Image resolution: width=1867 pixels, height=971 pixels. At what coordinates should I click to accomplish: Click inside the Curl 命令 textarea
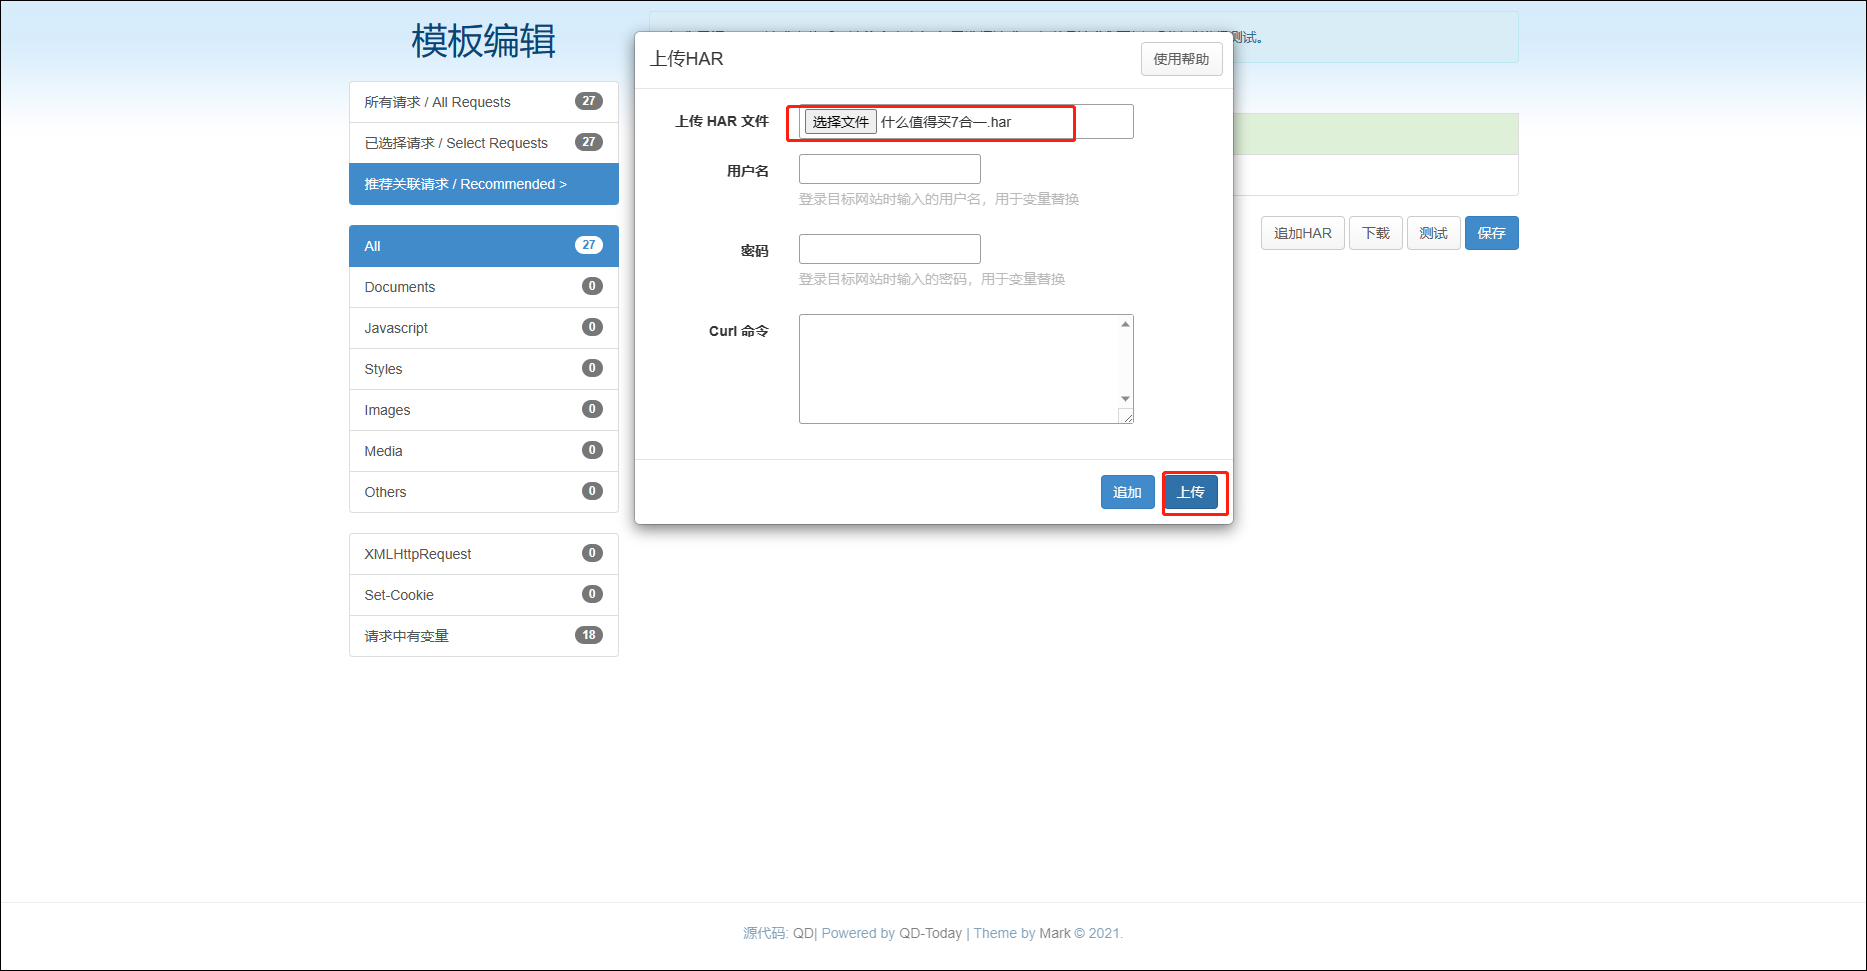click(x=958, y=369)
